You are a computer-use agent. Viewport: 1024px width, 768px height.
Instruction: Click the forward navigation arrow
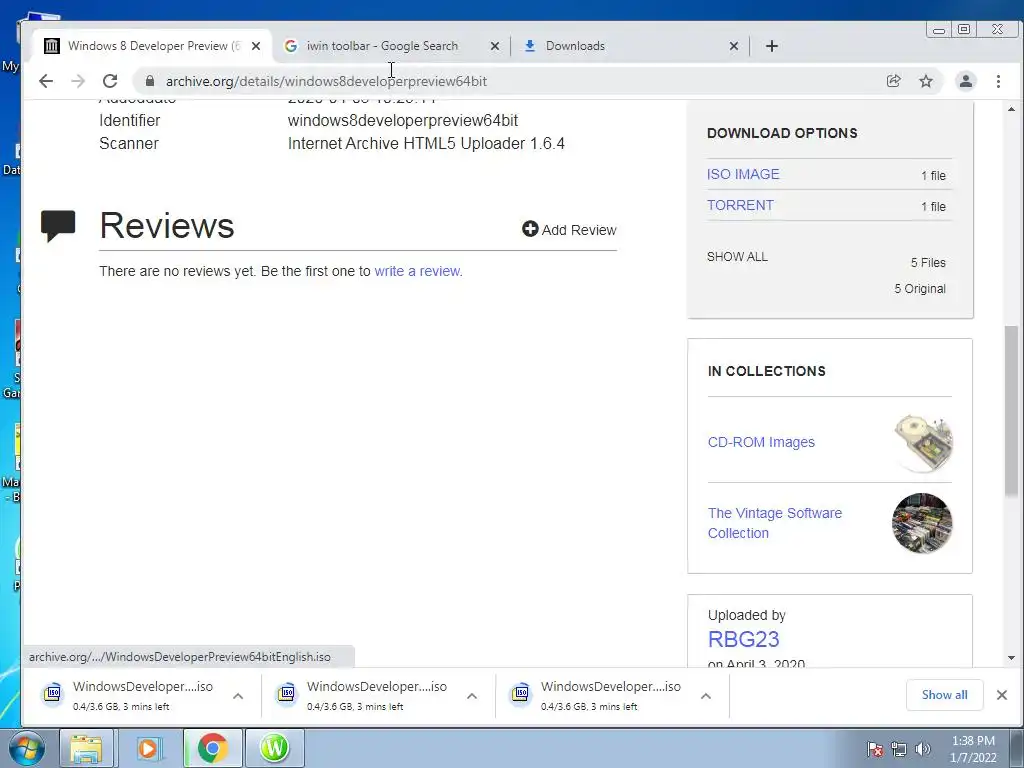(x=78, y=81)
